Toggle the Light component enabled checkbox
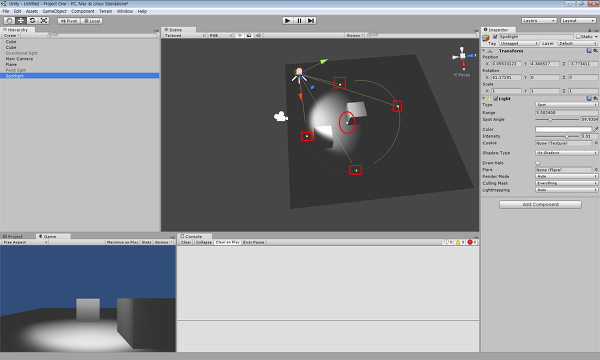Screen dimensions: 600x360 tap(496, 99)
